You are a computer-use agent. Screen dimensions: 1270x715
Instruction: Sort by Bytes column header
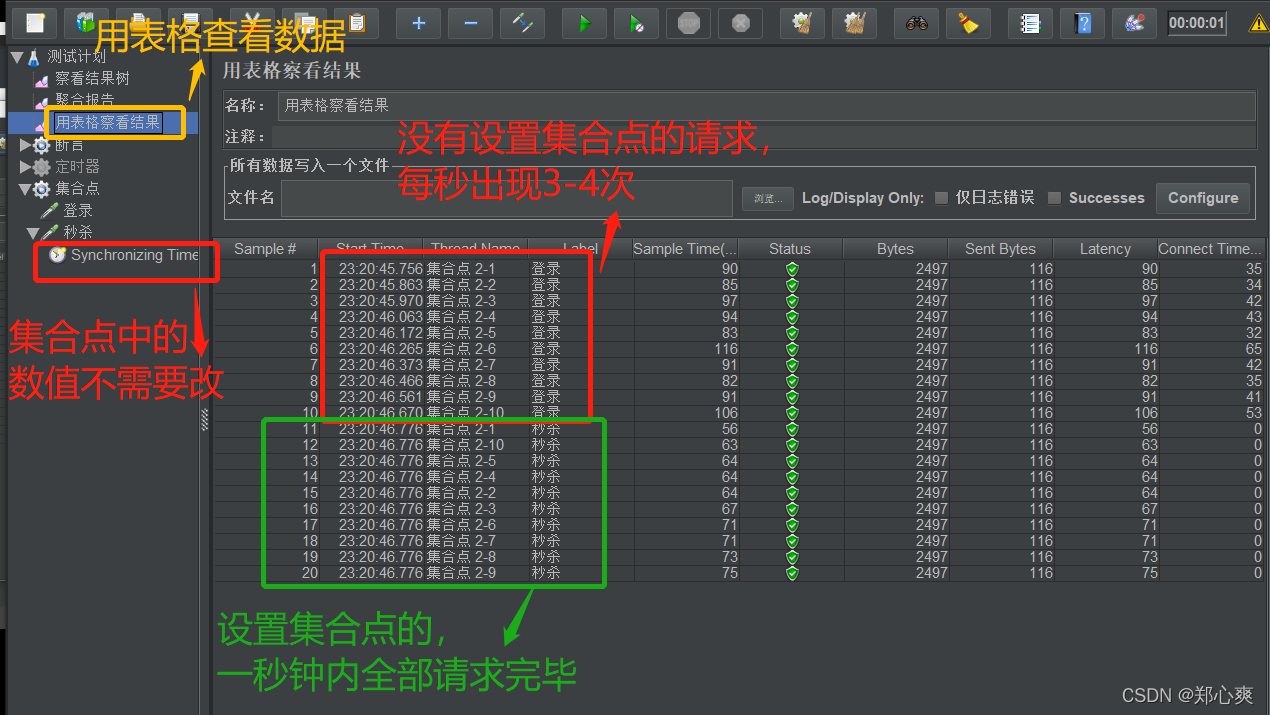click(895, 249)
